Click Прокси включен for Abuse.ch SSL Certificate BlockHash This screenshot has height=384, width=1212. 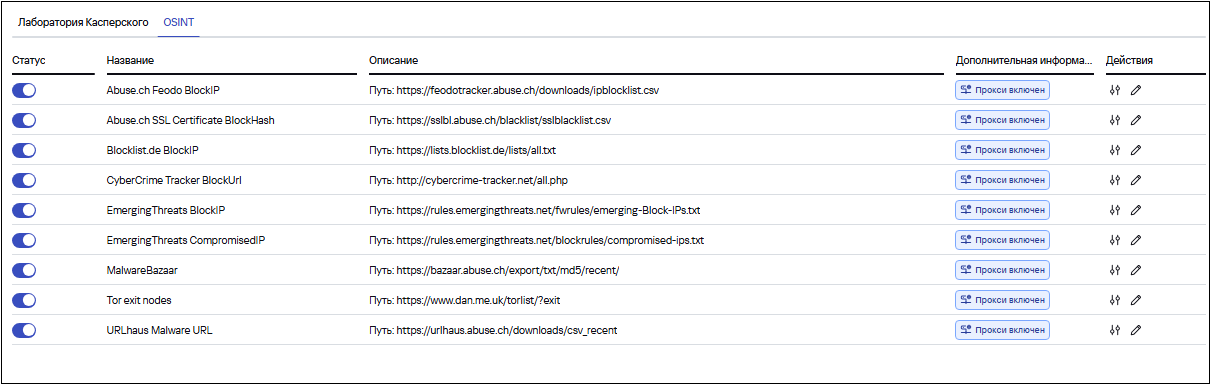tap(1002, 120)
